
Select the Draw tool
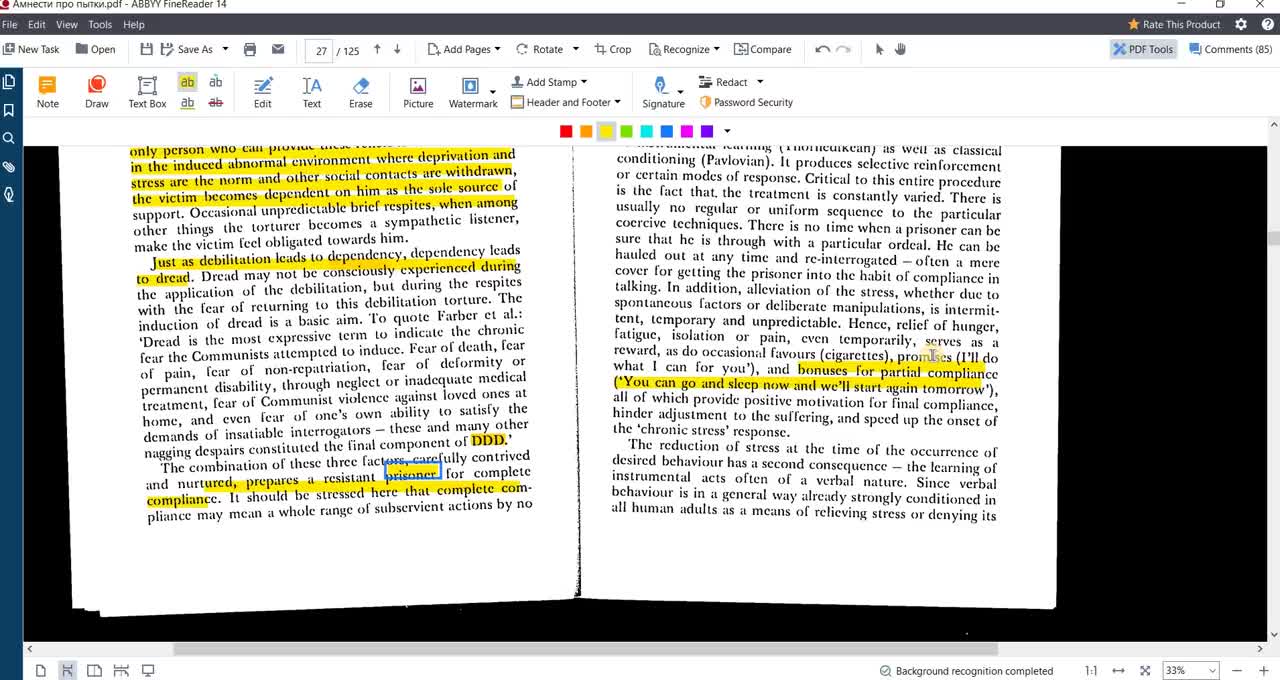tap(97, 92)
